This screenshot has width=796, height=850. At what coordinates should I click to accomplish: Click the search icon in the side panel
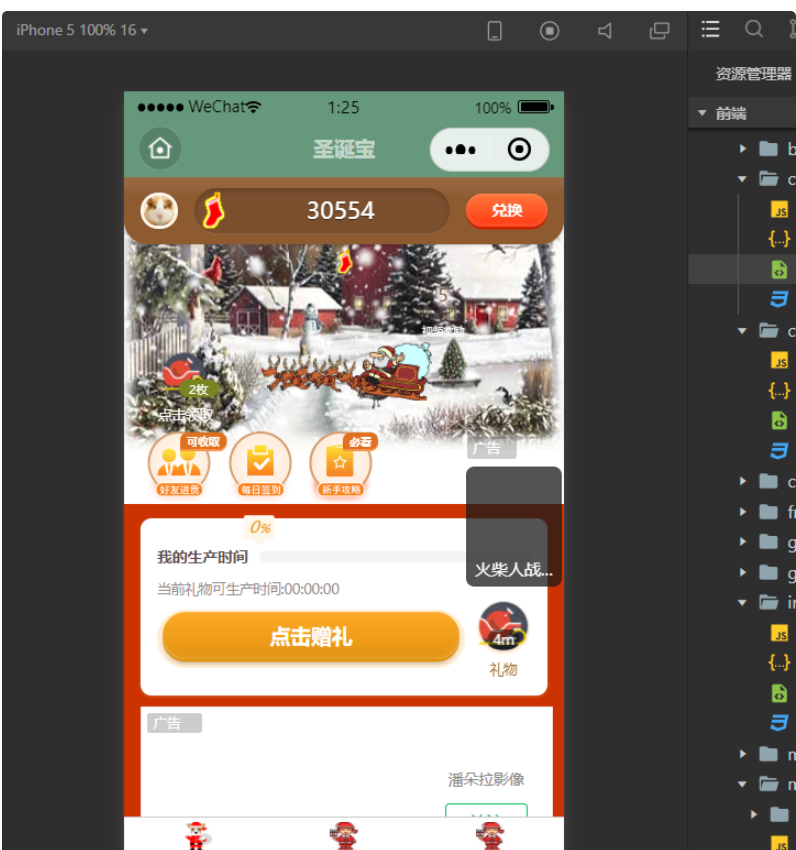(x=754, y=29)
